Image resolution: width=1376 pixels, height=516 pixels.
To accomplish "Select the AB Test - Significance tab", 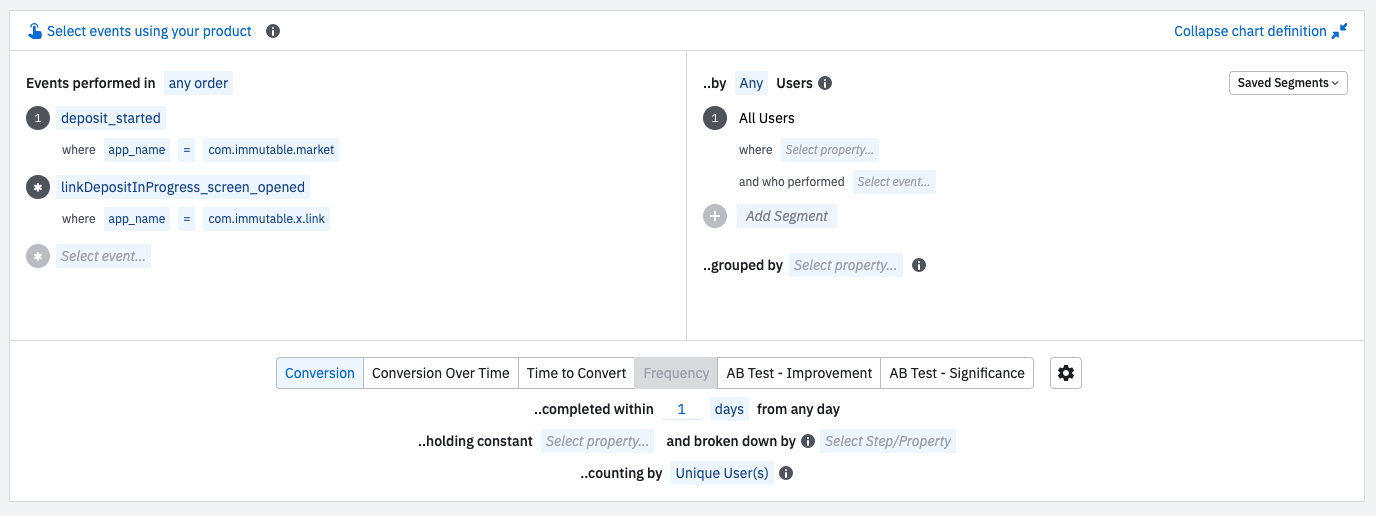I will click(x=957, y=373).
